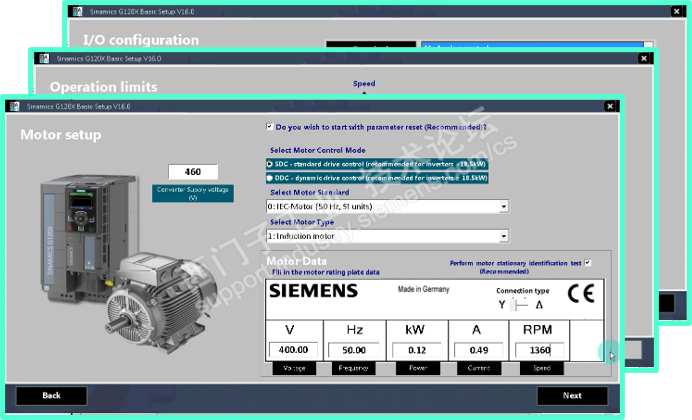Click the SIEMENS logo on rating plate
692x420 pixels.
313,291
